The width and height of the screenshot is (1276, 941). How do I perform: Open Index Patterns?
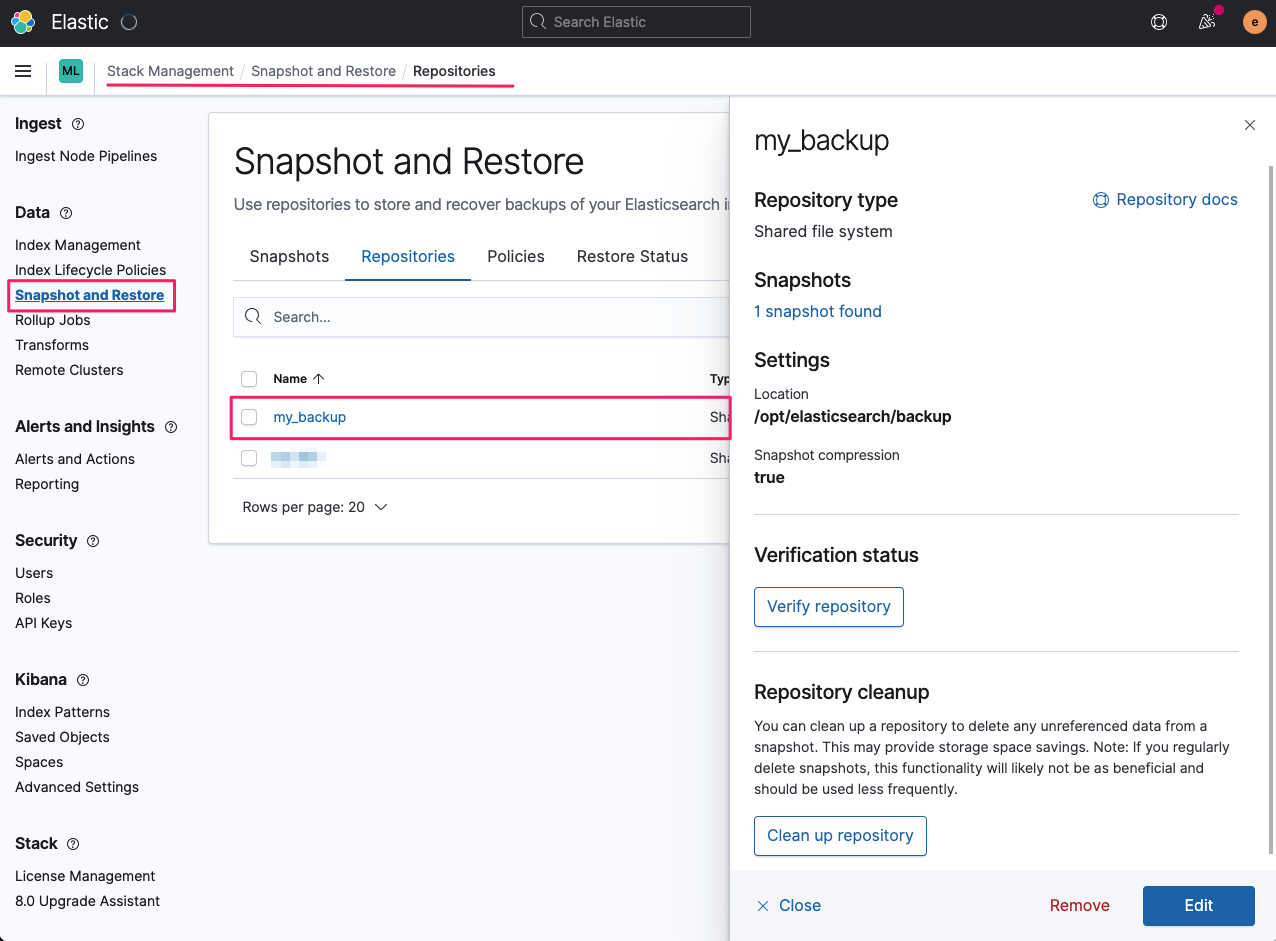pyautogui.click(x=62, y=712)
